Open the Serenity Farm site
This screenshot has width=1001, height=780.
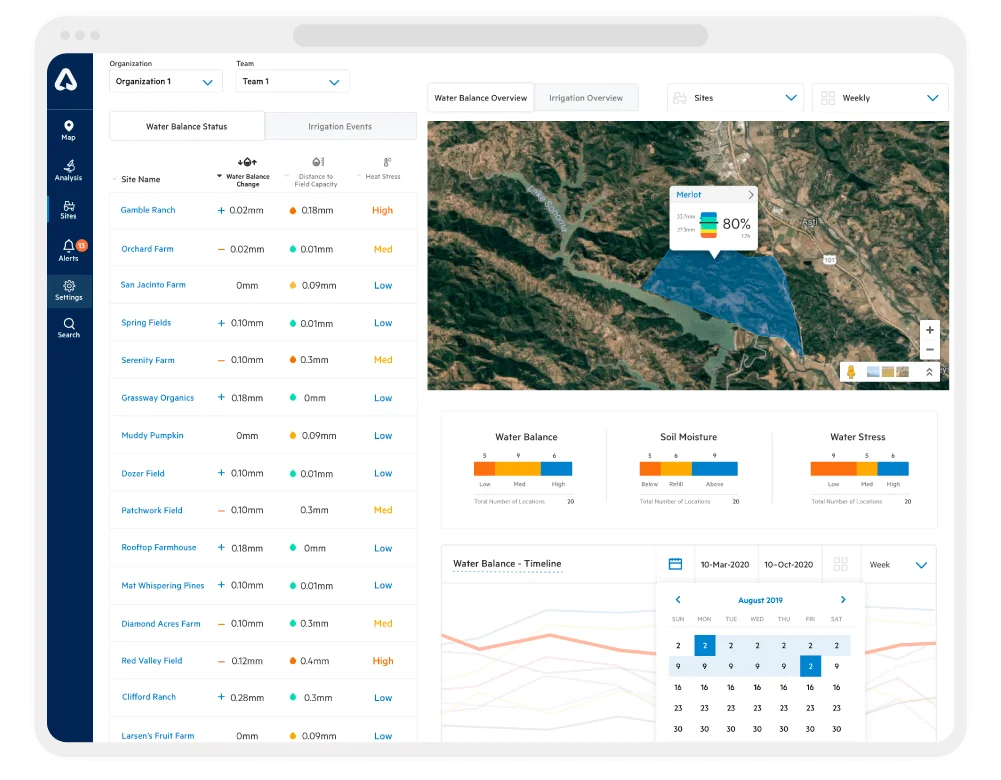(x=148, y=360)
